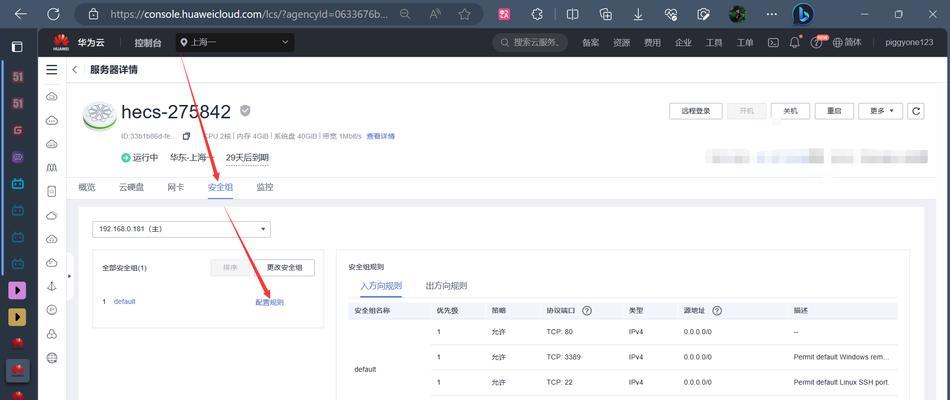Switch language via 简体 selector
950x400 pixels.
point(847,42)
